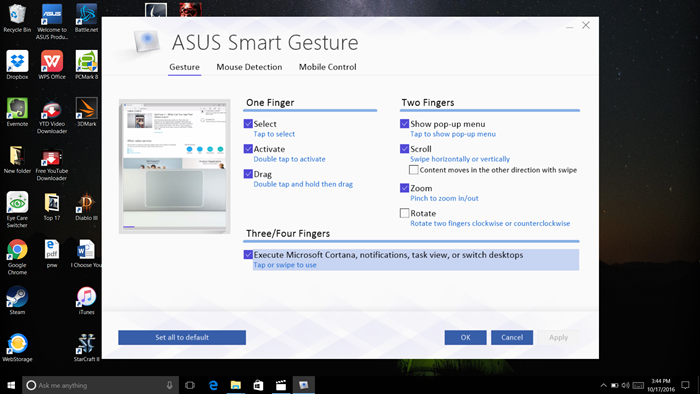The image size is (700, 394).
Task: Open the Top 17 desktop file
Action: (x=52, y=207)
